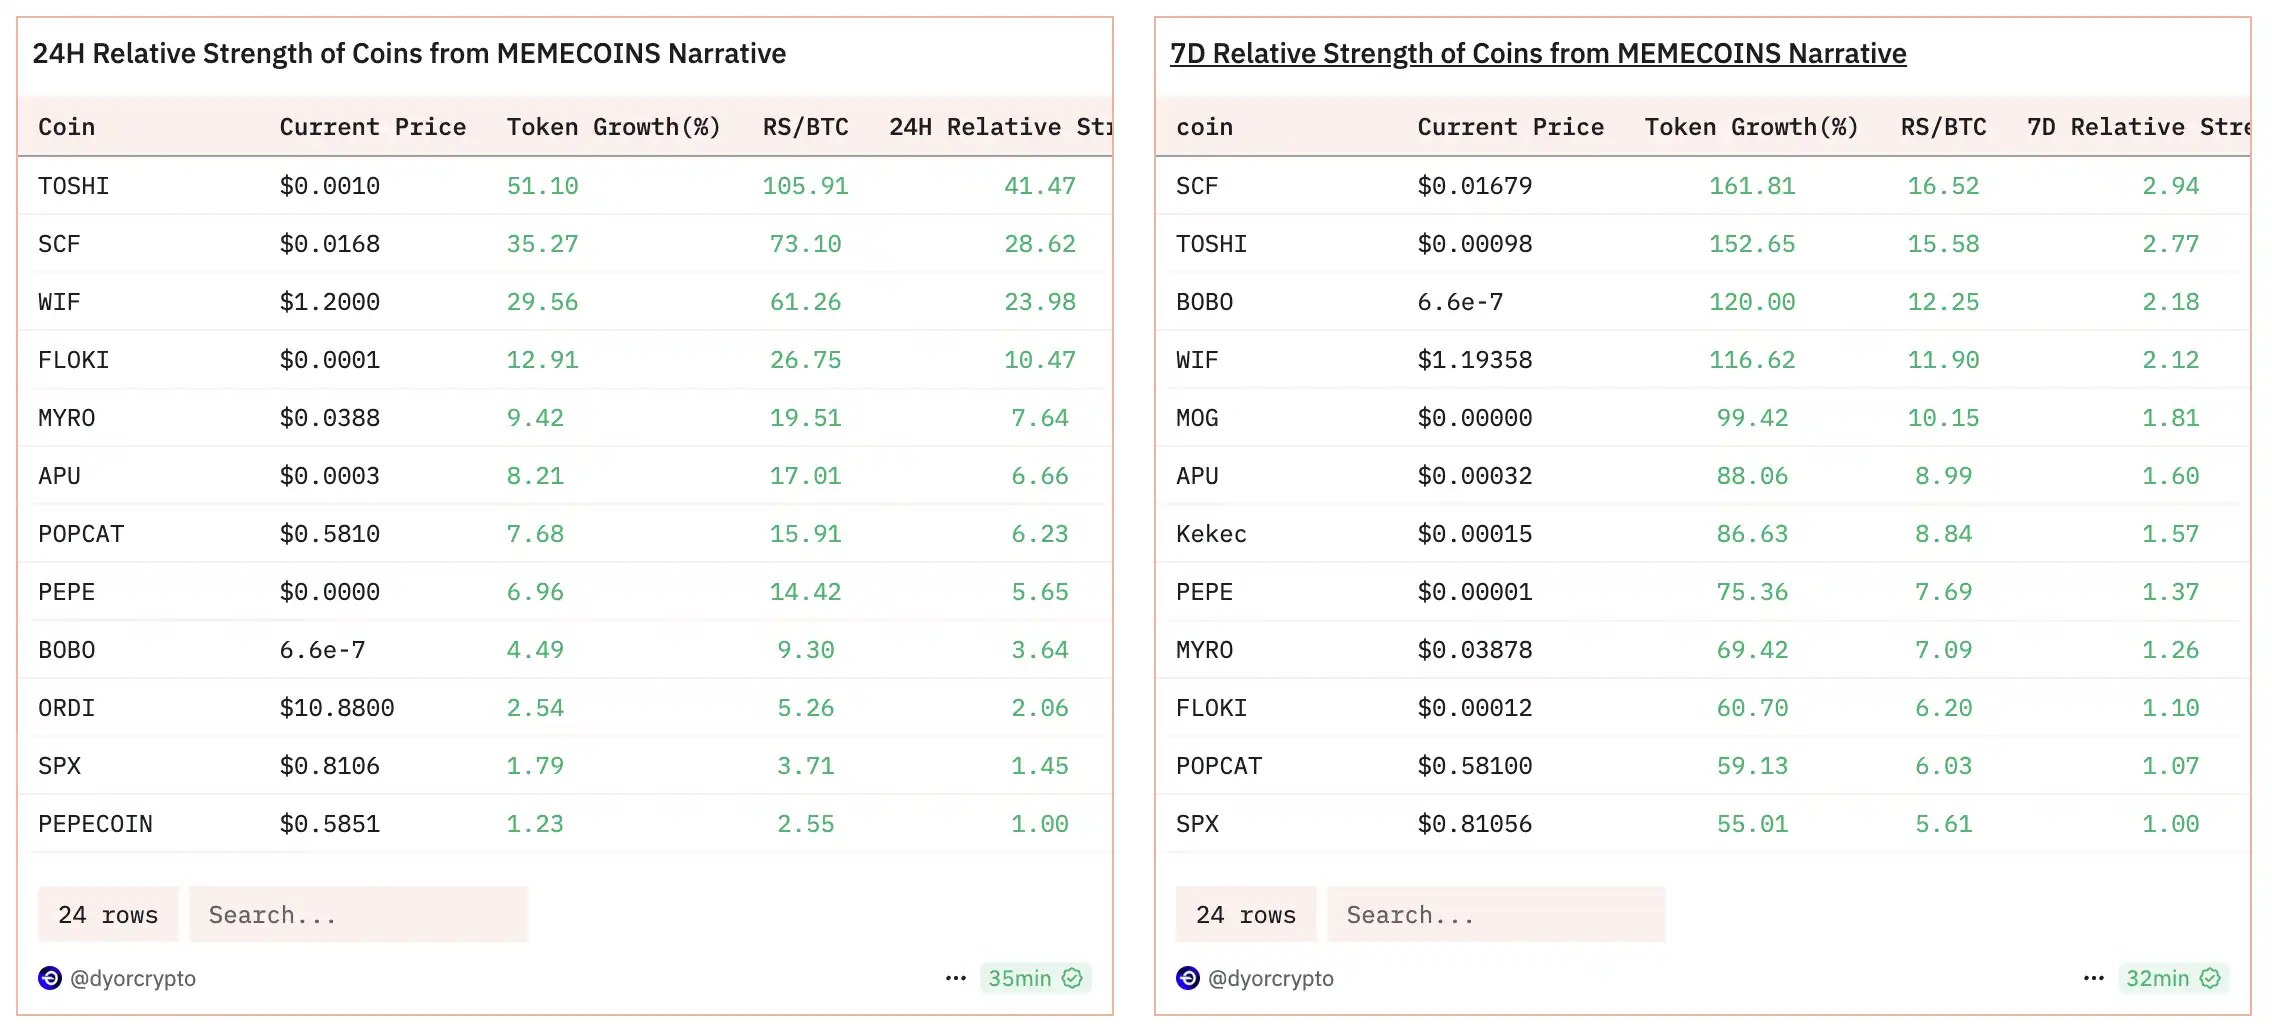Open @dyorcrypto profile link in 24H panel
Viewport: 2272px width, 1036px height.
(133, 978)
